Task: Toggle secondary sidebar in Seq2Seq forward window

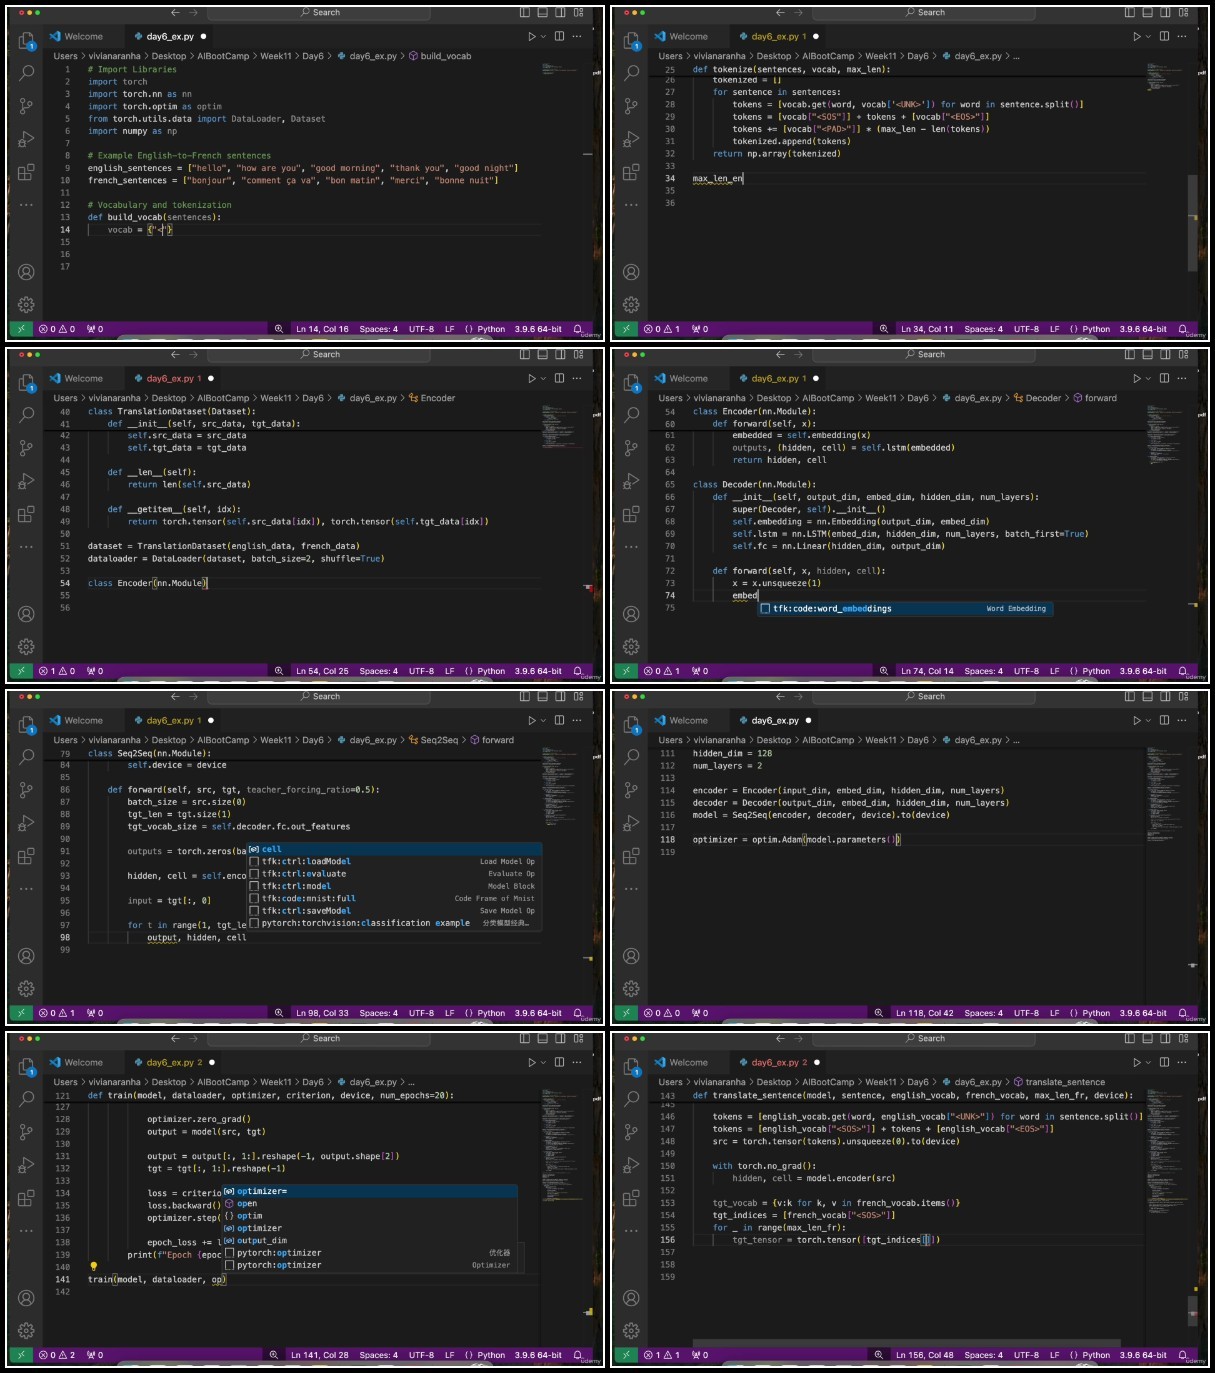Action: click(x=561, y=697)
